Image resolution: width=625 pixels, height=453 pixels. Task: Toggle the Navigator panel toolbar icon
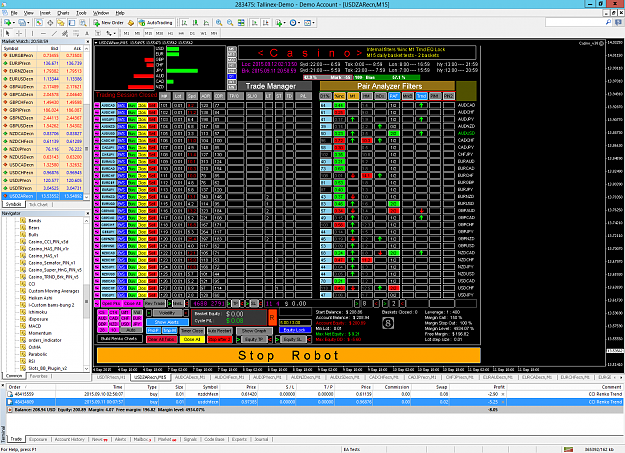[x=61, y=23]
